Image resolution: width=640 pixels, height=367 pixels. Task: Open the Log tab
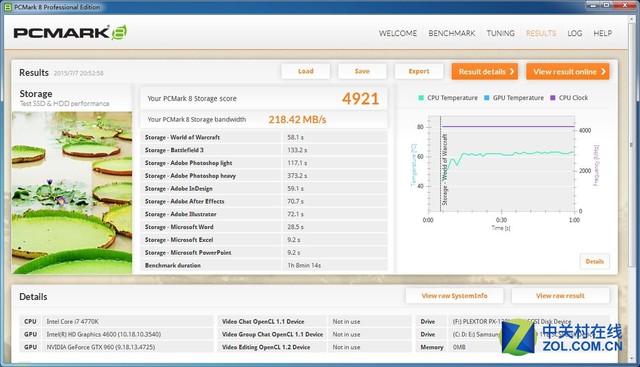pyautogui.click(x=575, y=33)
